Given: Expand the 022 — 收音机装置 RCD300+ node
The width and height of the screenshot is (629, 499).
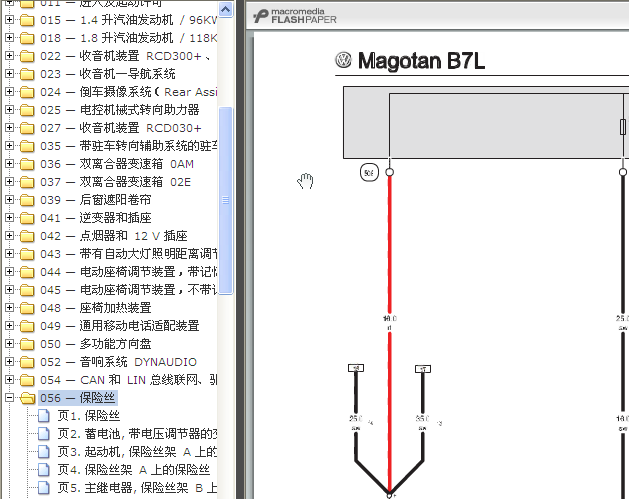Looking at the screenshot, I should coord(9,56).
